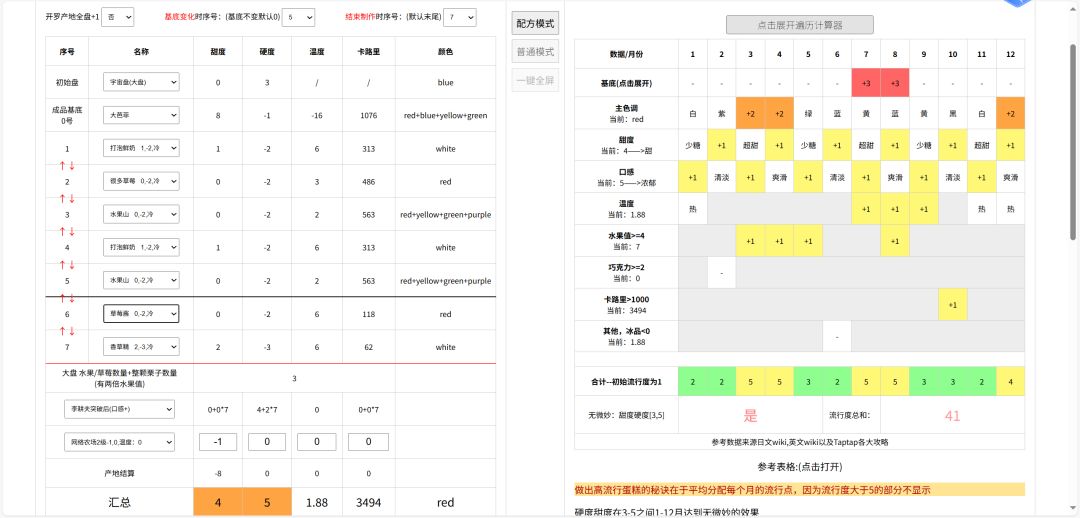
Task: Click the 参考表格:(点击打开) link
Action: [799, 467]
